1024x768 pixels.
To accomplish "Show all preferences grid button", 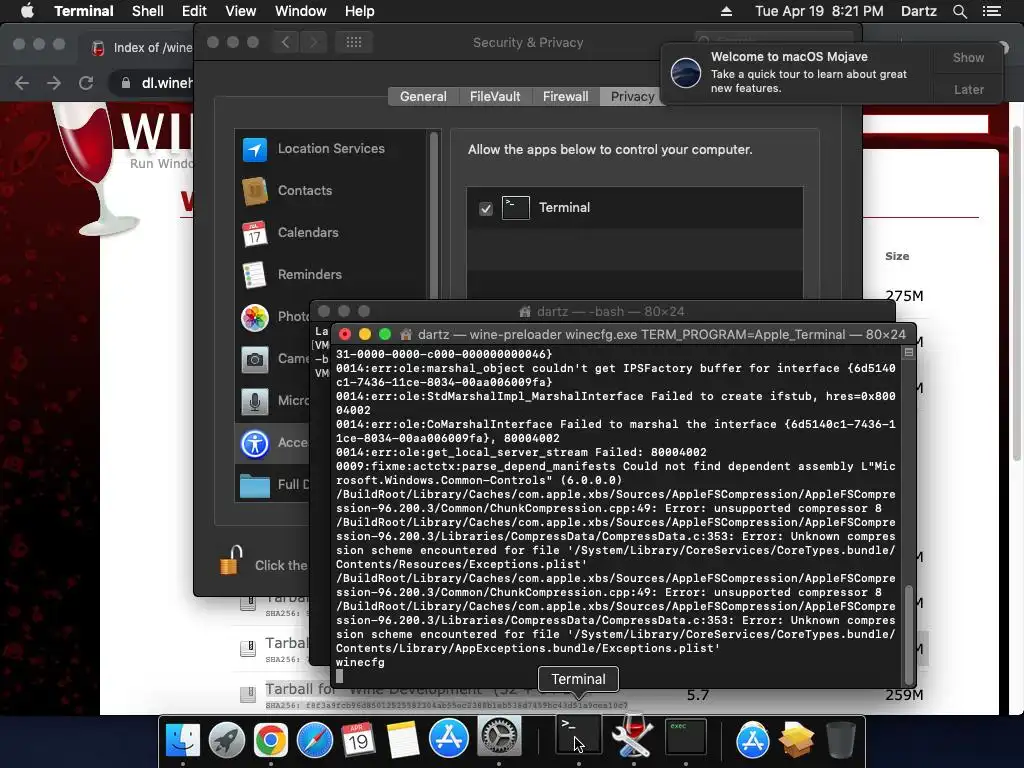I will [x=353, y=42].
